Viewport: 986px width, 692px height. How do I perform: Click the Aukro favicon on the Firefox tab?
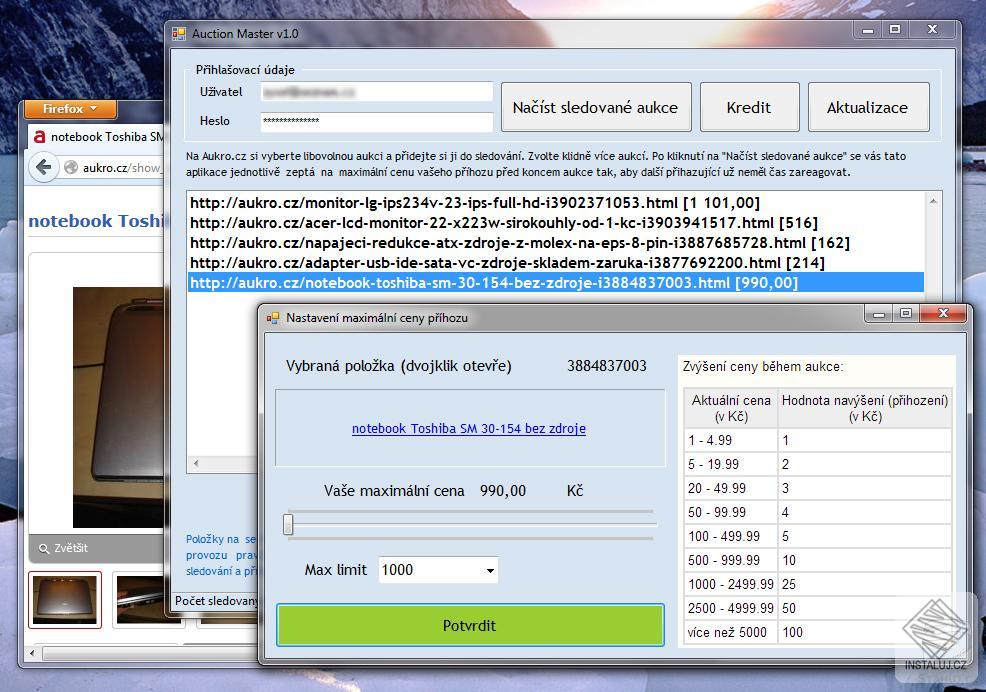[39, 137]
